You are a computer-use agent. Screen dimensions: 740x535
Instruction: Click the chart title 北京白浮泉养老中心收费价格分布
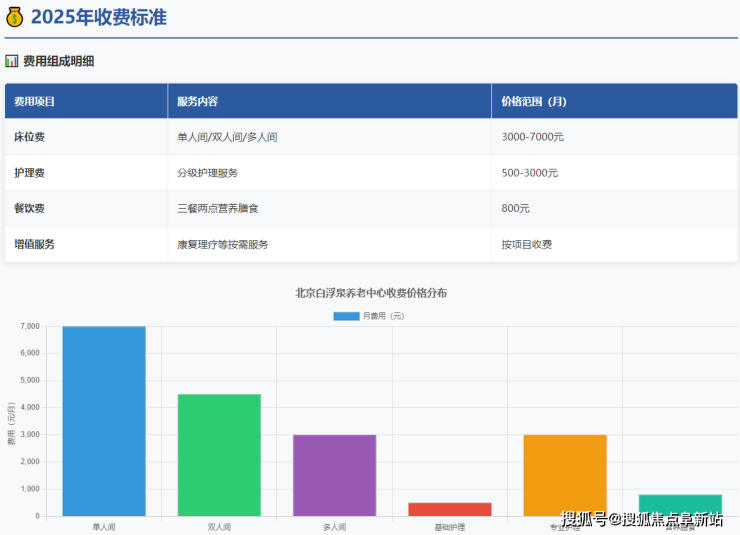click(x=371, y=293)
